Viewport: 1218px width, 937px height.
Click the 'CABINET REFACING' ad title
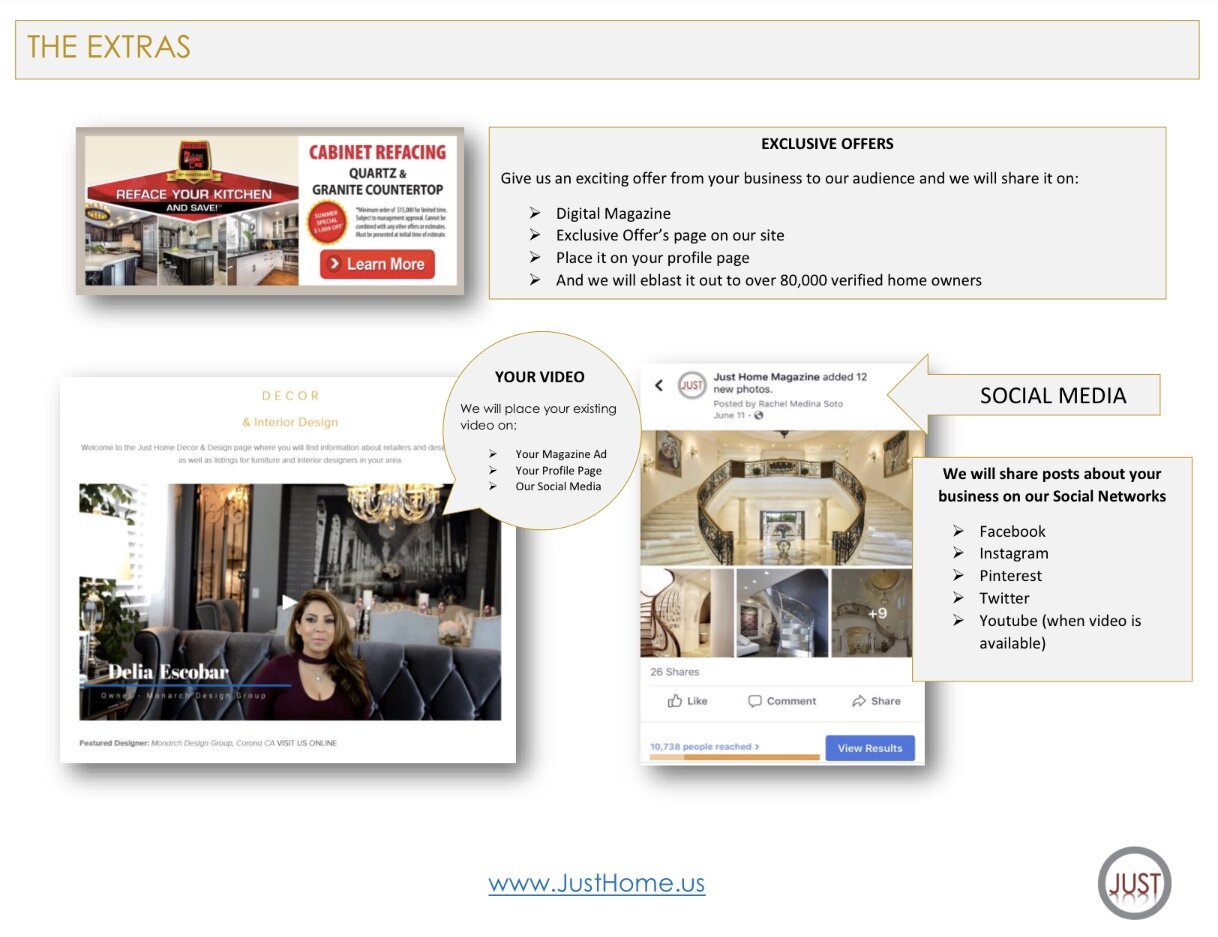pyautogui.click(x=377, y=152)
